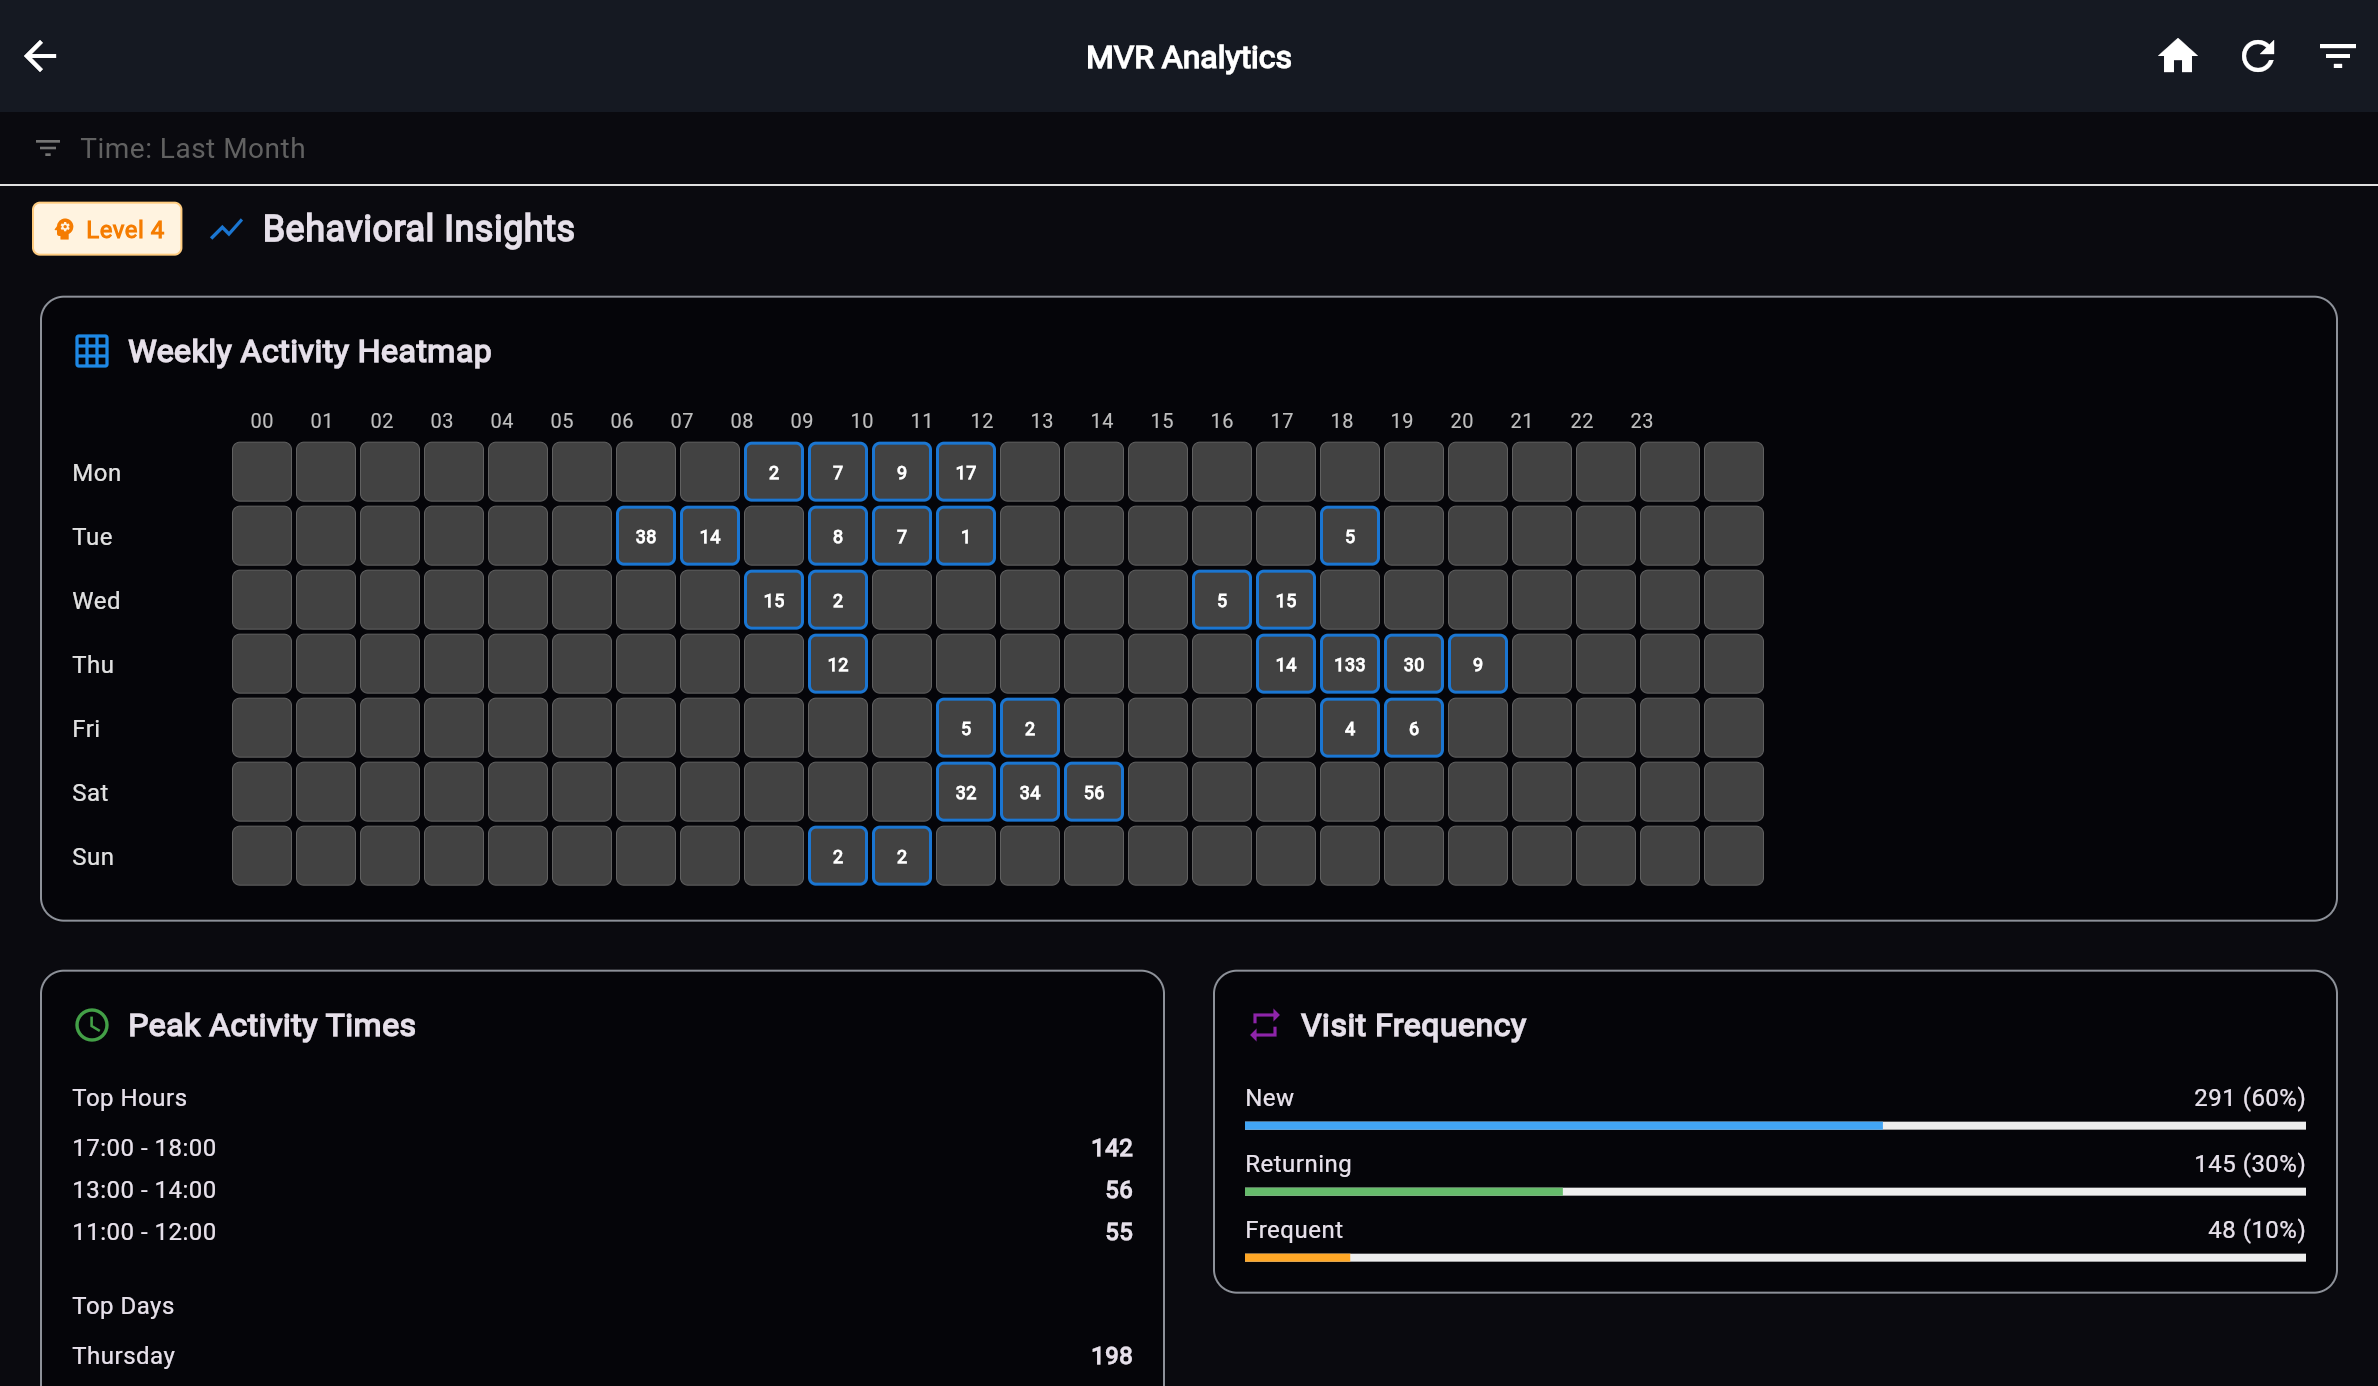The image size is (2378, 1386).
Task: Click the clock icon beside Peak Activity Times
Action: [91, 1025]
